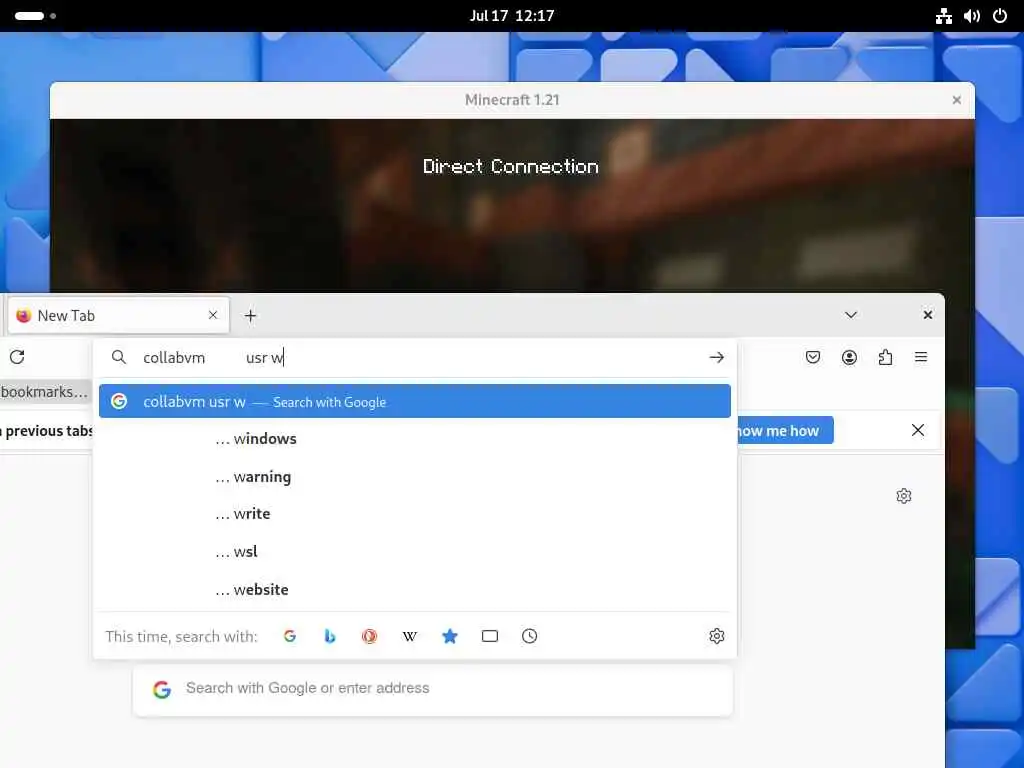Search bookmarks using star icon

449,636
